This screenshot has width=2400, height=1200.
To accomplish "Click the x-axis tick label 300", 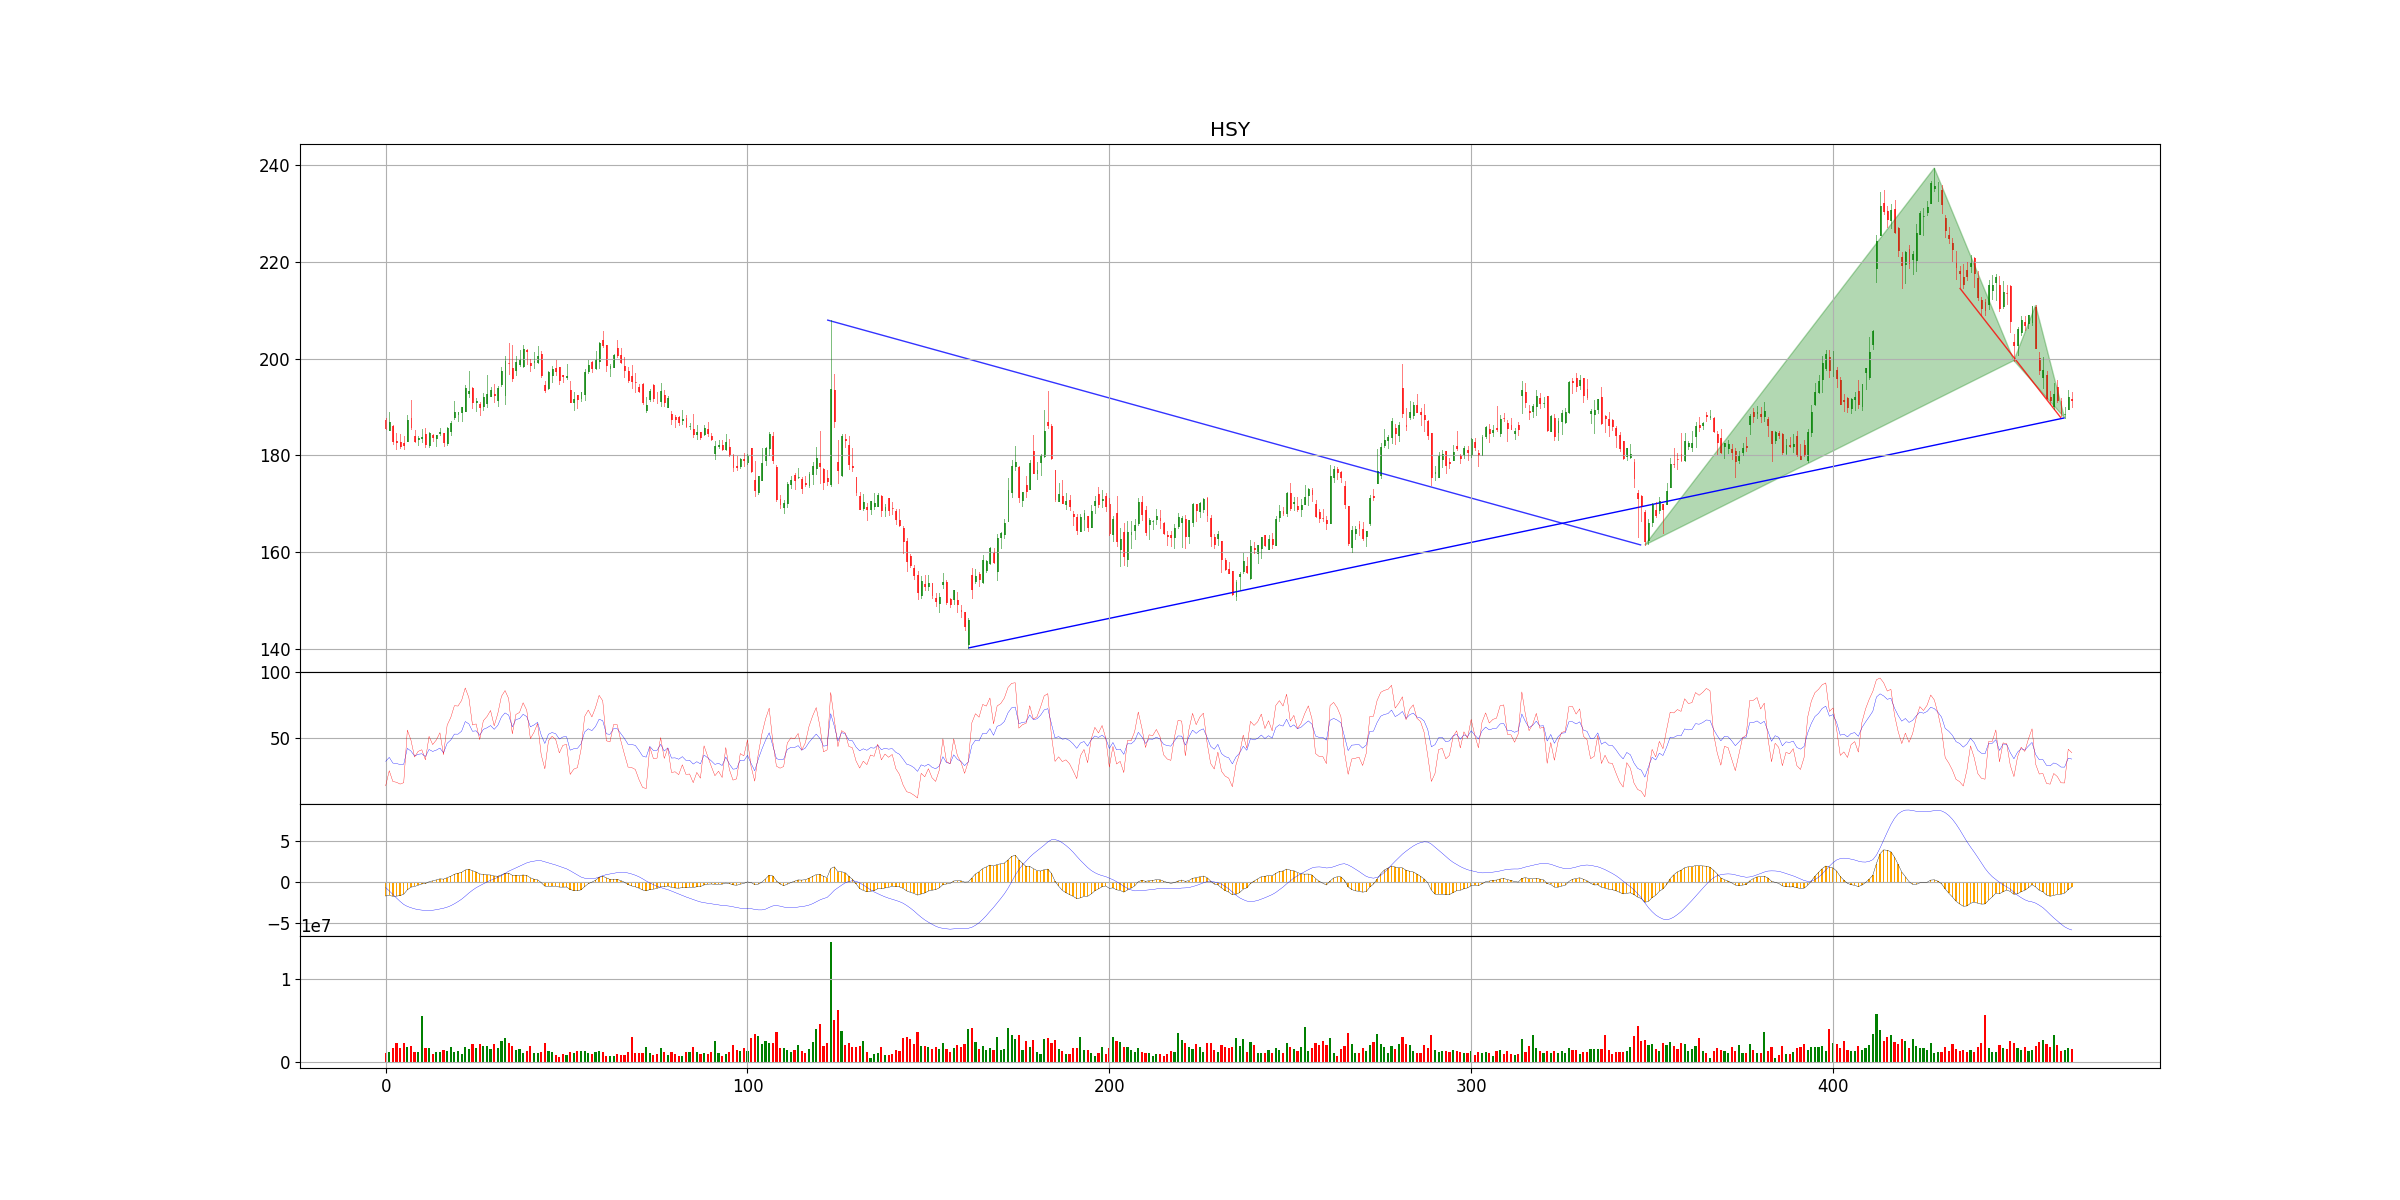I will 1471,1086.
